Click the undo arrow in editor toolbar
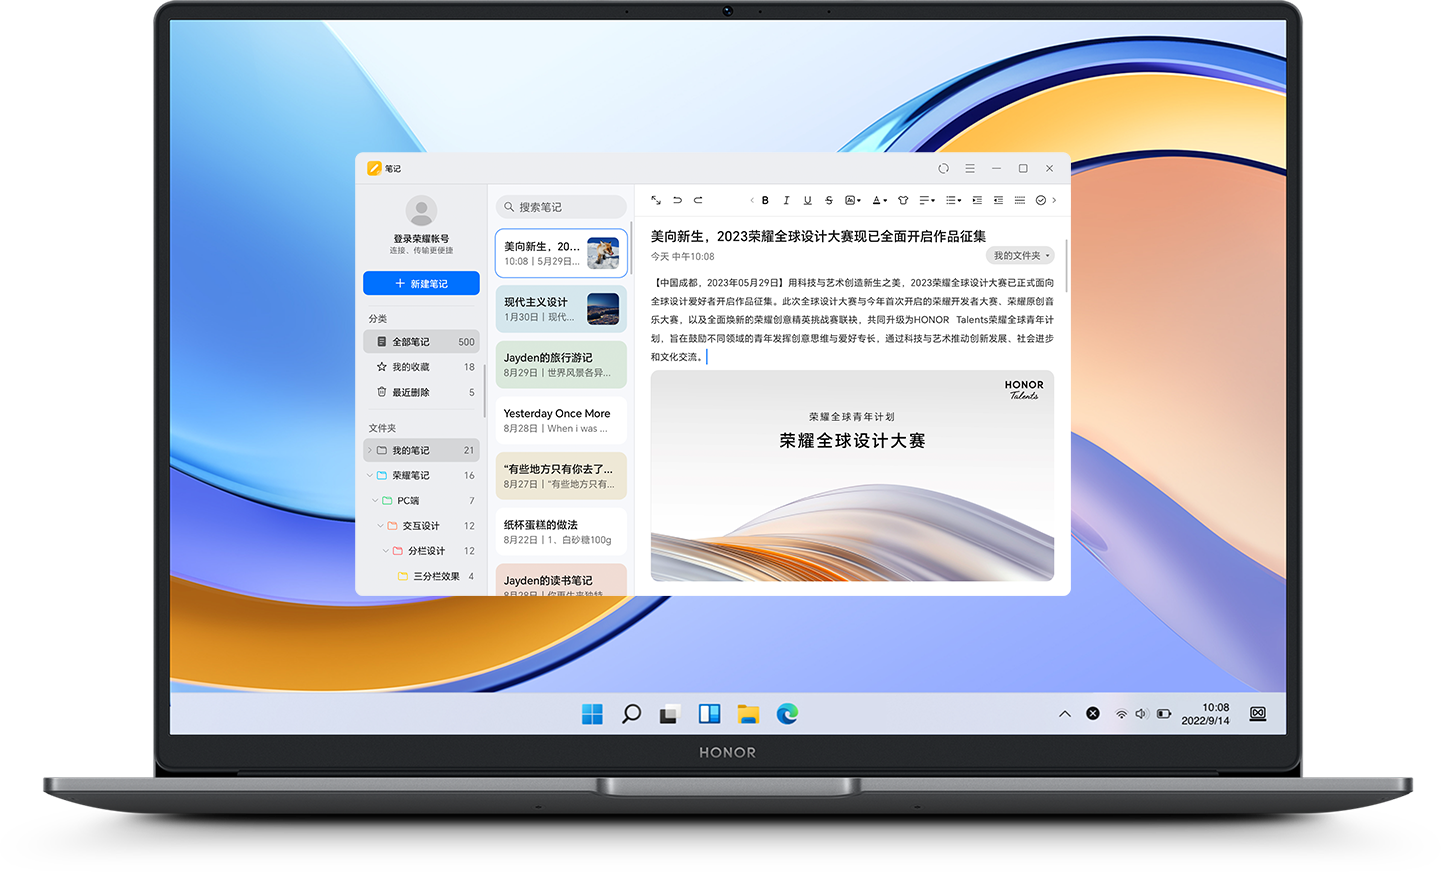 pyautogui.click(x=677, y=200)
